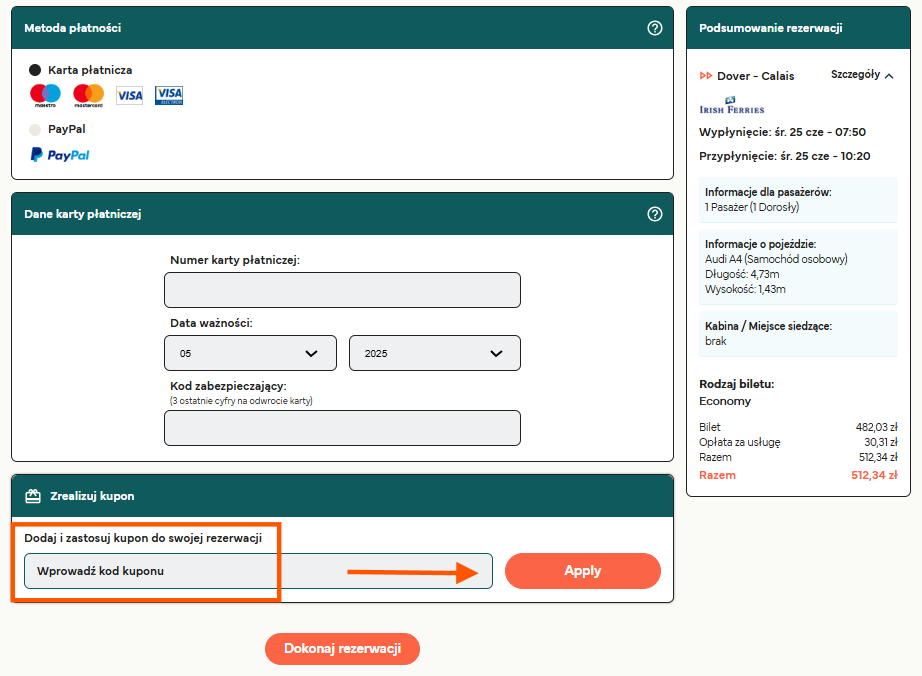Image resolution: width=922 pixels, height=676 pixels.
Task: Click the Irish Ferries logo
Action: [731, 105]
